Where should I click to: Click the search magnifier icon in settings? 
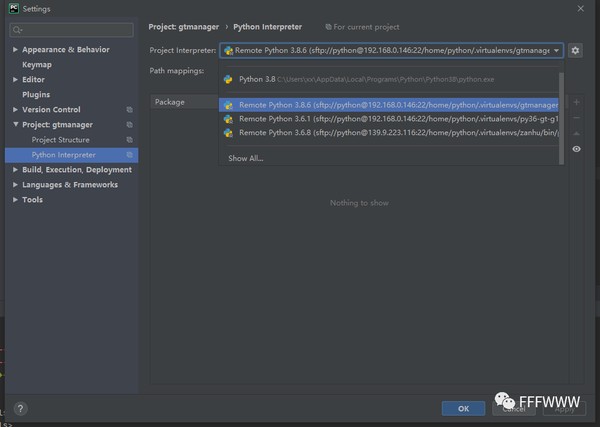17,30
